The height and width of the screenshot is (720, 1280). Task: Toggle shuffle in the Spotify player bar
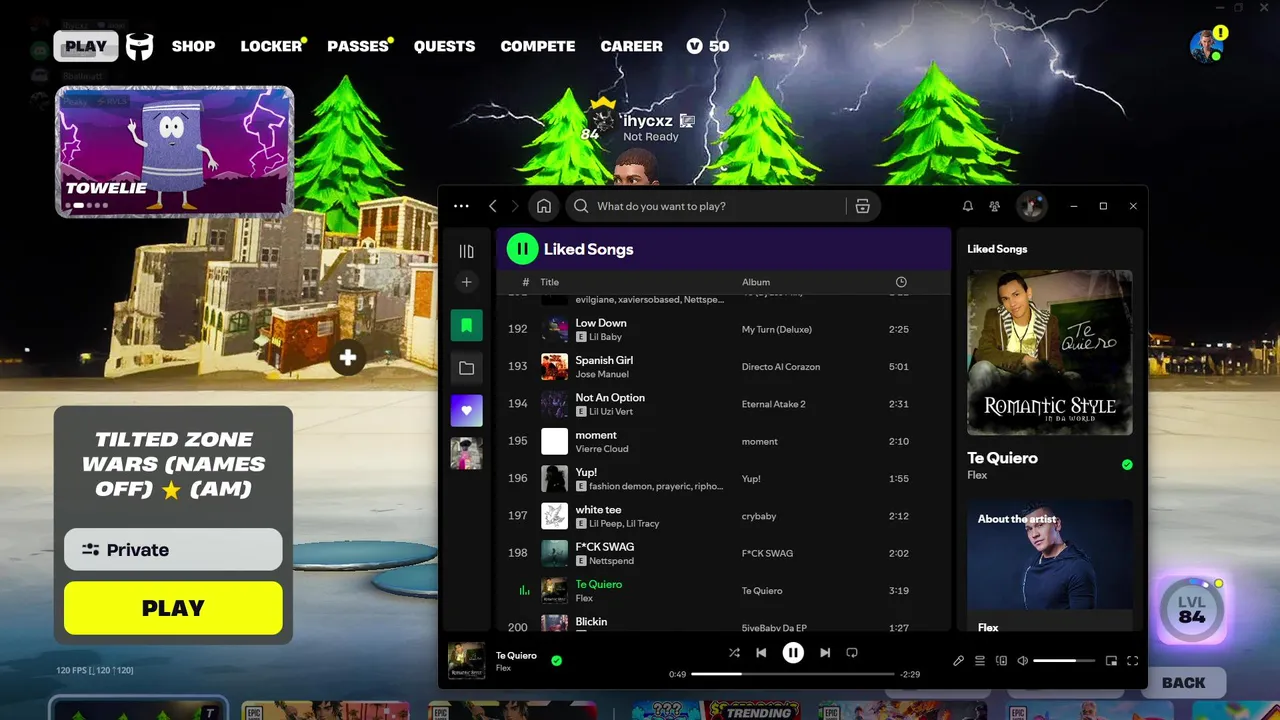[734, 653]
